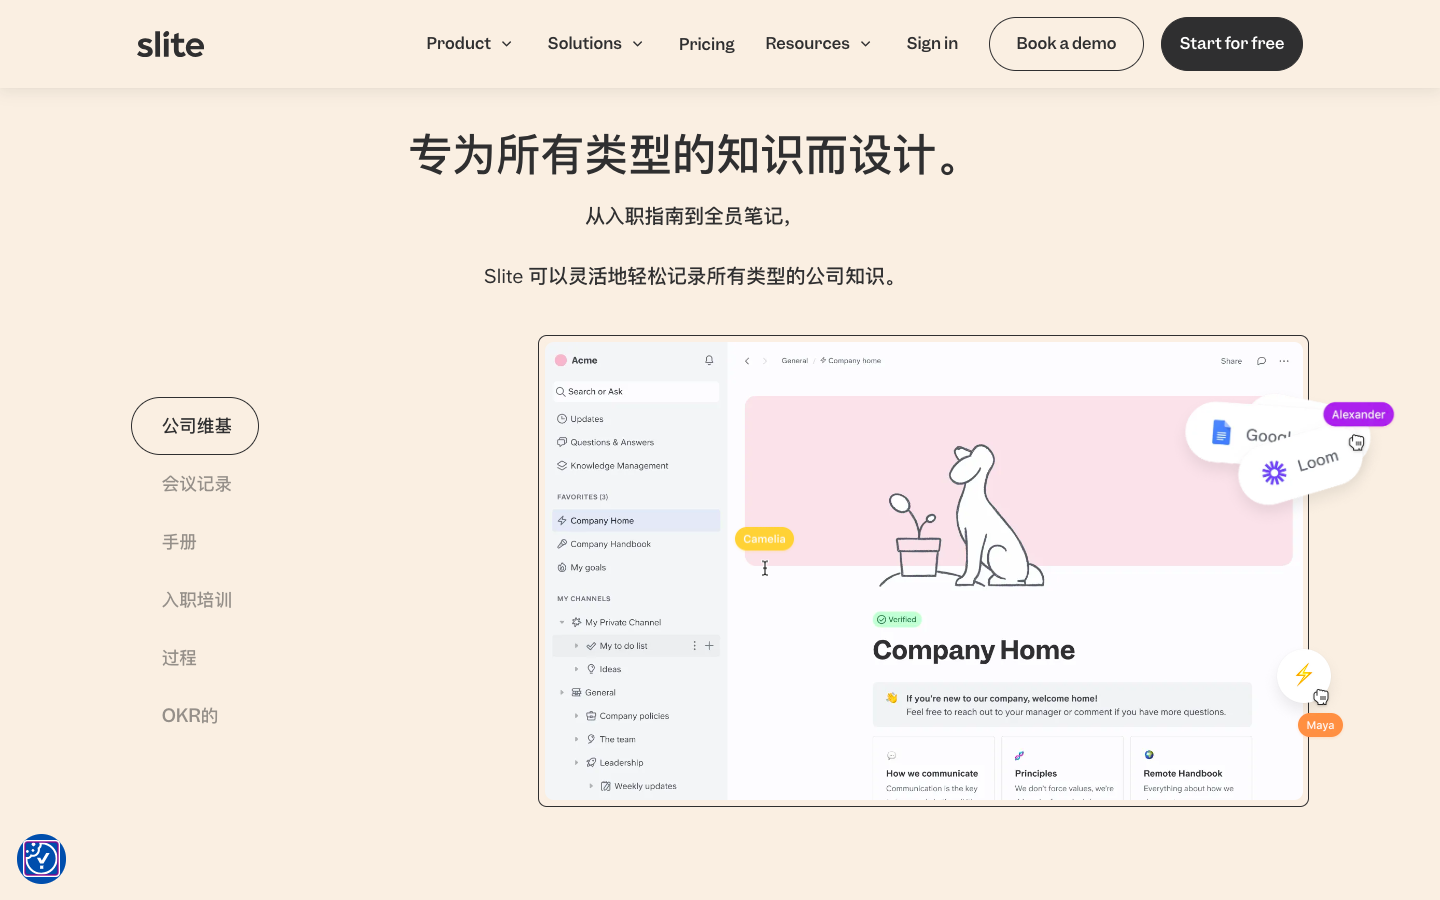Switch to the 会议记录 tab
This screenshot has width=1440, height=900.
tap(197, 484)
